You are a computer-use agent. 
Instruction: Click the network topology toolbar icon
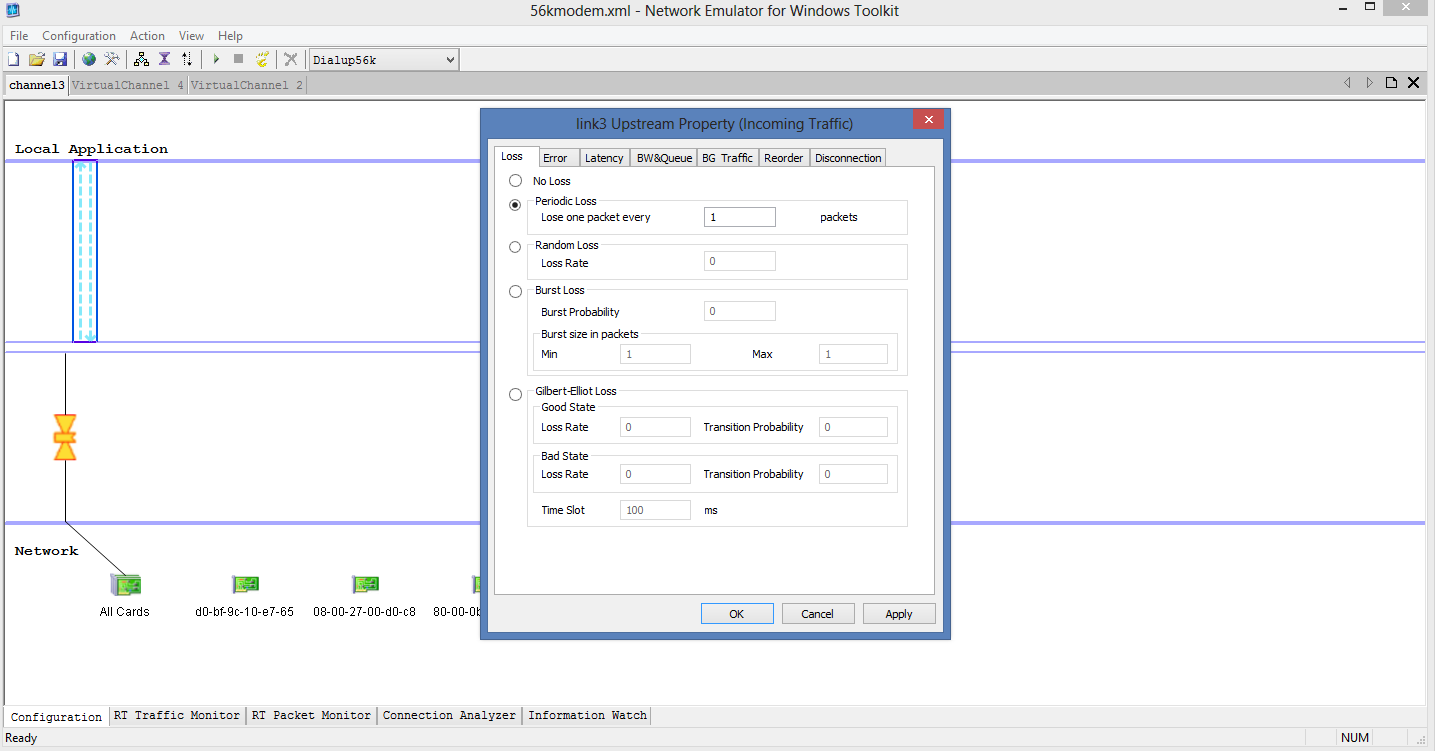tap(141, 59)
